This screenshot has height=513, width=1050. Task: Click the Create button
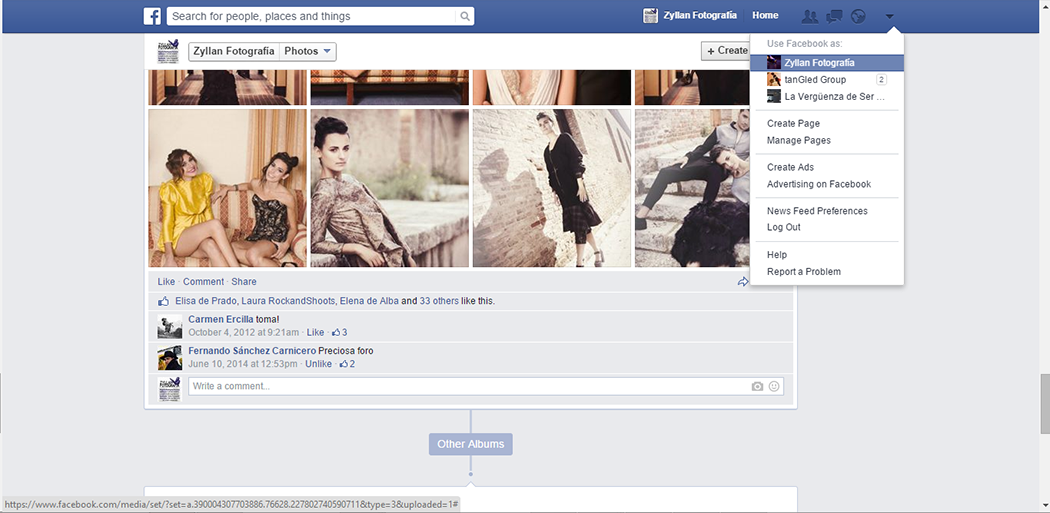coord(725,50)
